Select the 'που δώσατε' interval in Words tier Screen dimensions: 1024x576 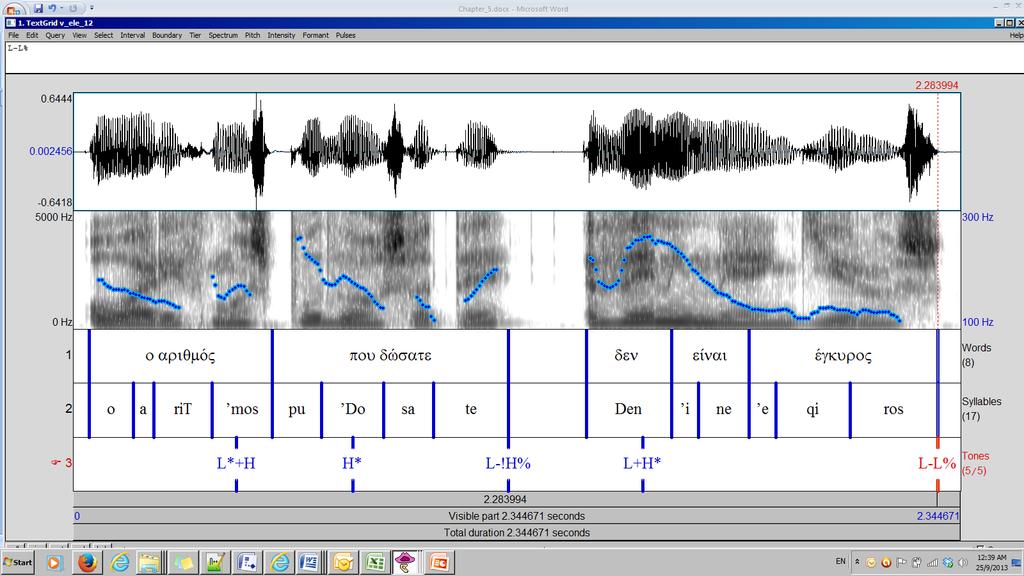coord(390,356)
